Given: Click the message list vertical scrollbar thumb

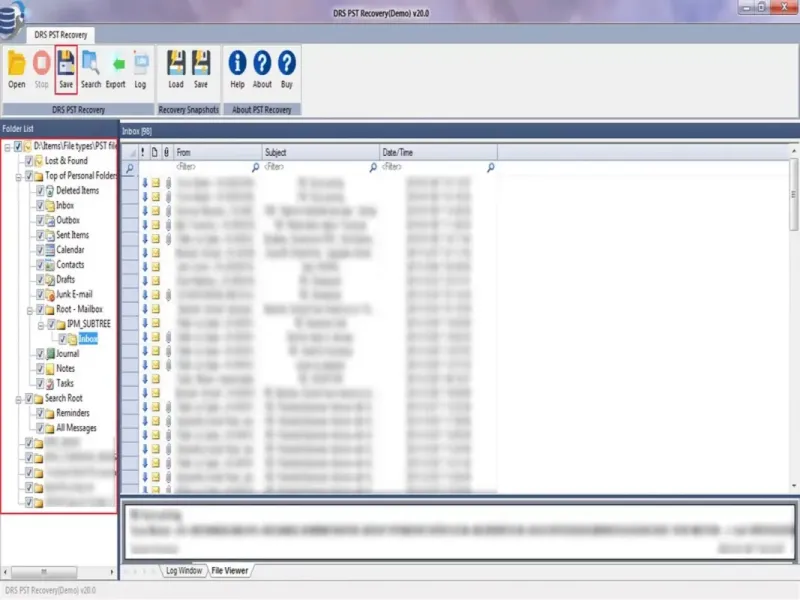Looking at the screenshot, I should 794,194.
